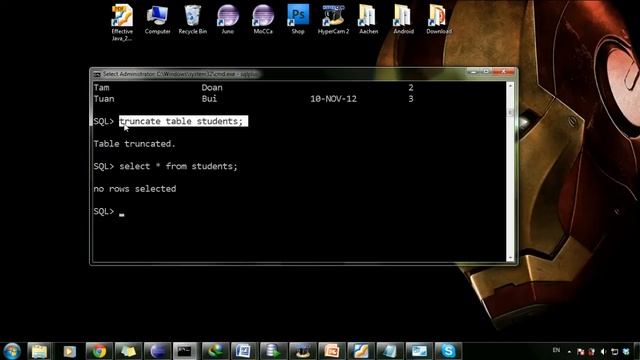This screenshot has height=360, width=640.
Task: Click the 'Tuan' name in the output
Action: point(104,99)
